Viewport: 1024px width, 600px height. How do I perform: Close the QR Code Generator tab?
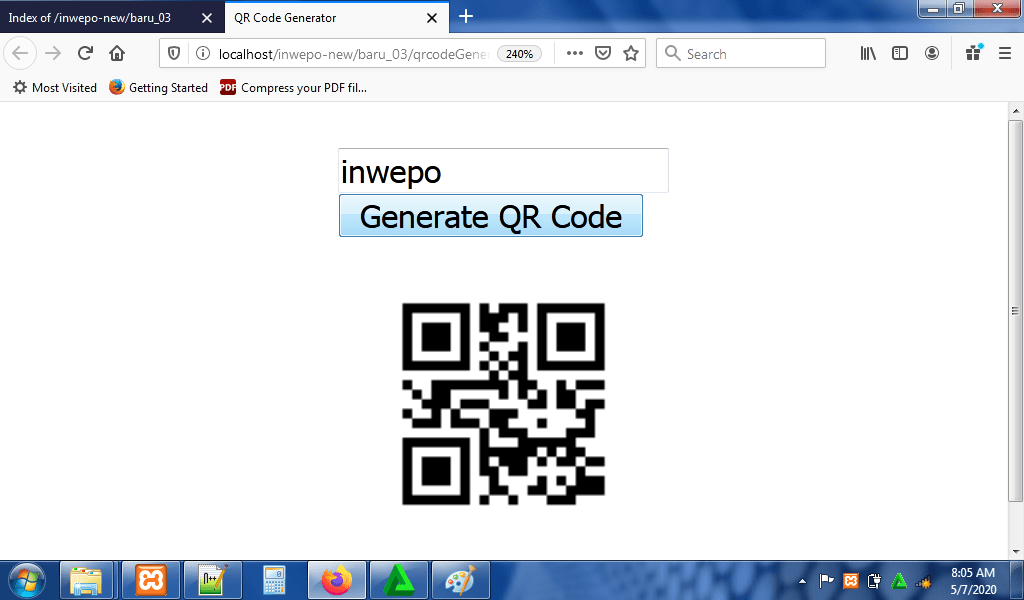click(x=432, y=18)
